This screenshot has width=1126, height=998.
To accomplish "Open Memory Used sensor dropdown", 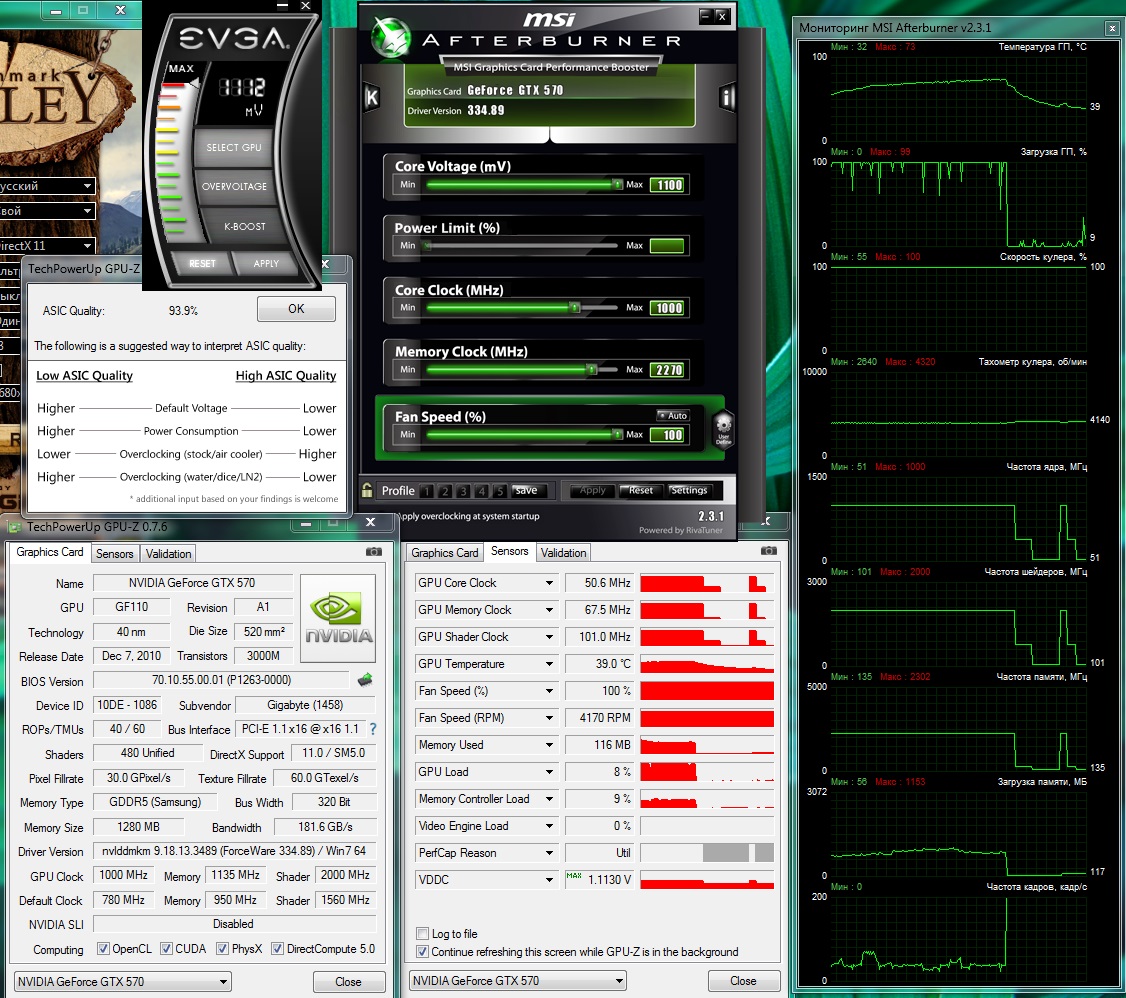I will pos(549,745).
